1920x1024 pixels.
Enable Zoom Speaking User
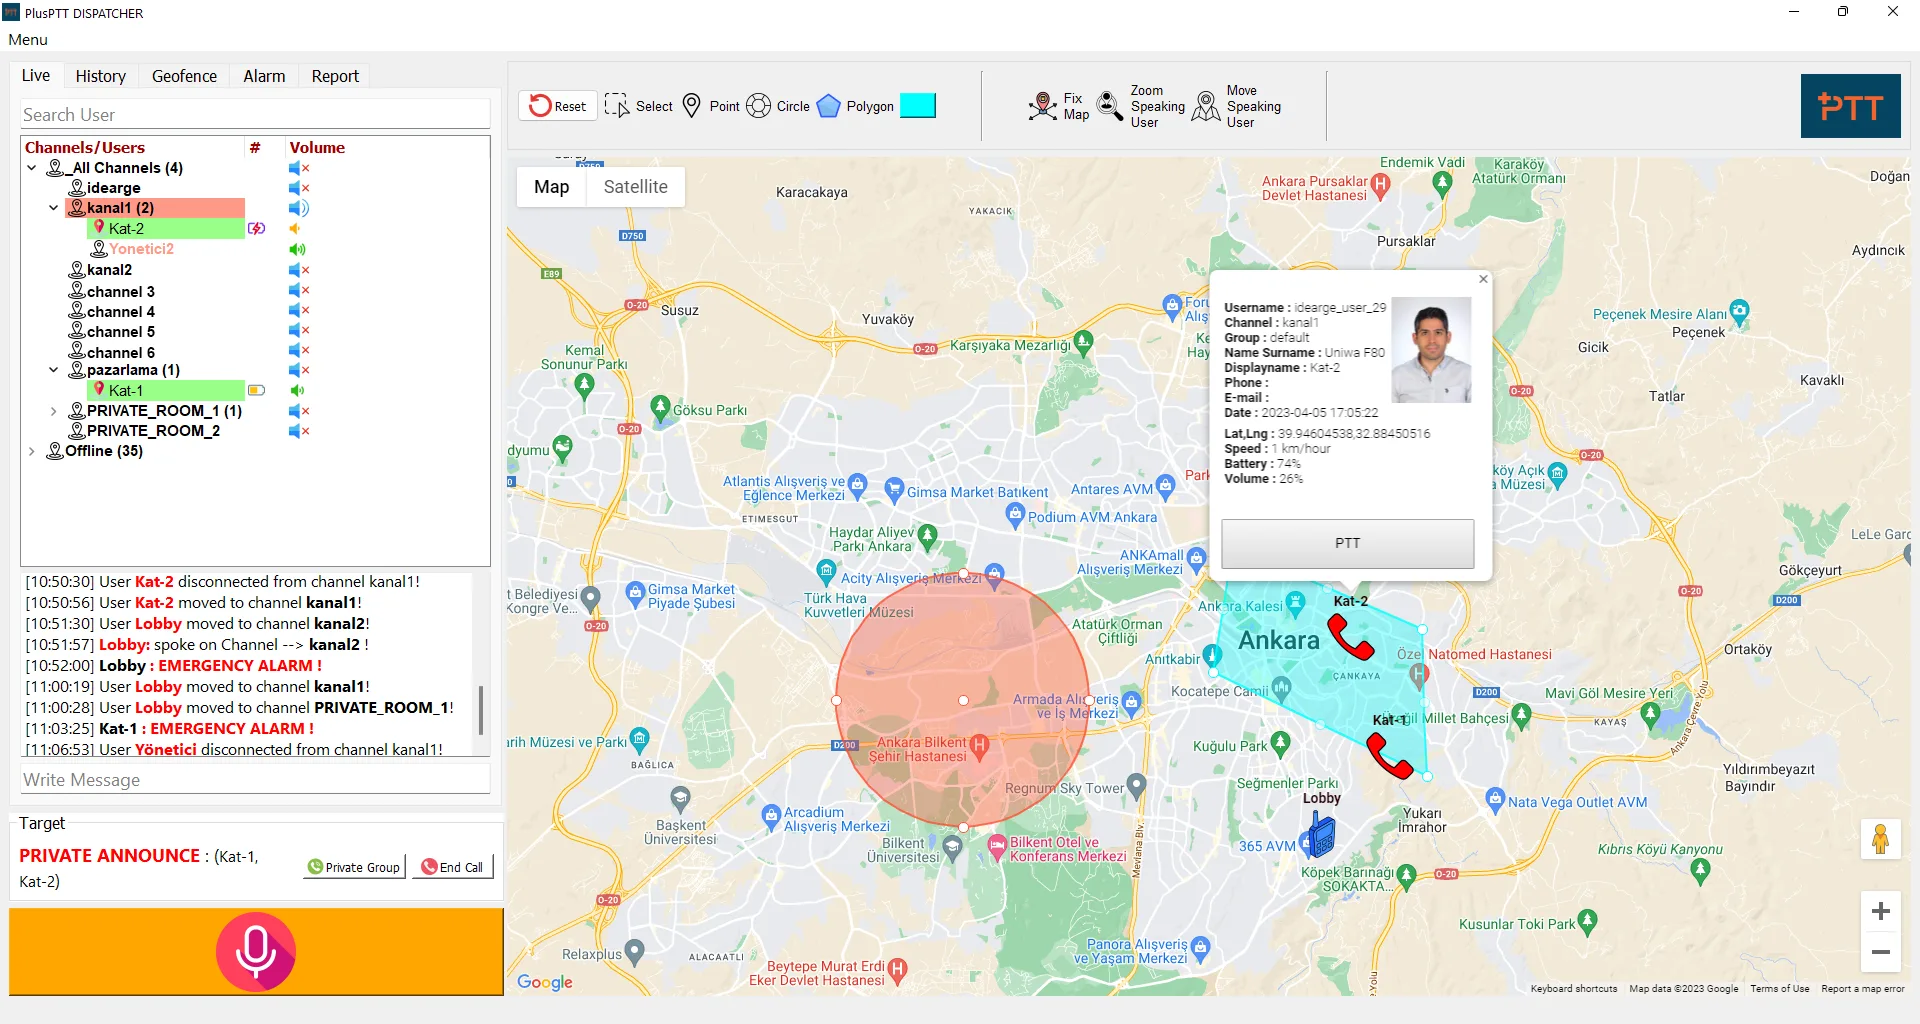click(1141, 106)
